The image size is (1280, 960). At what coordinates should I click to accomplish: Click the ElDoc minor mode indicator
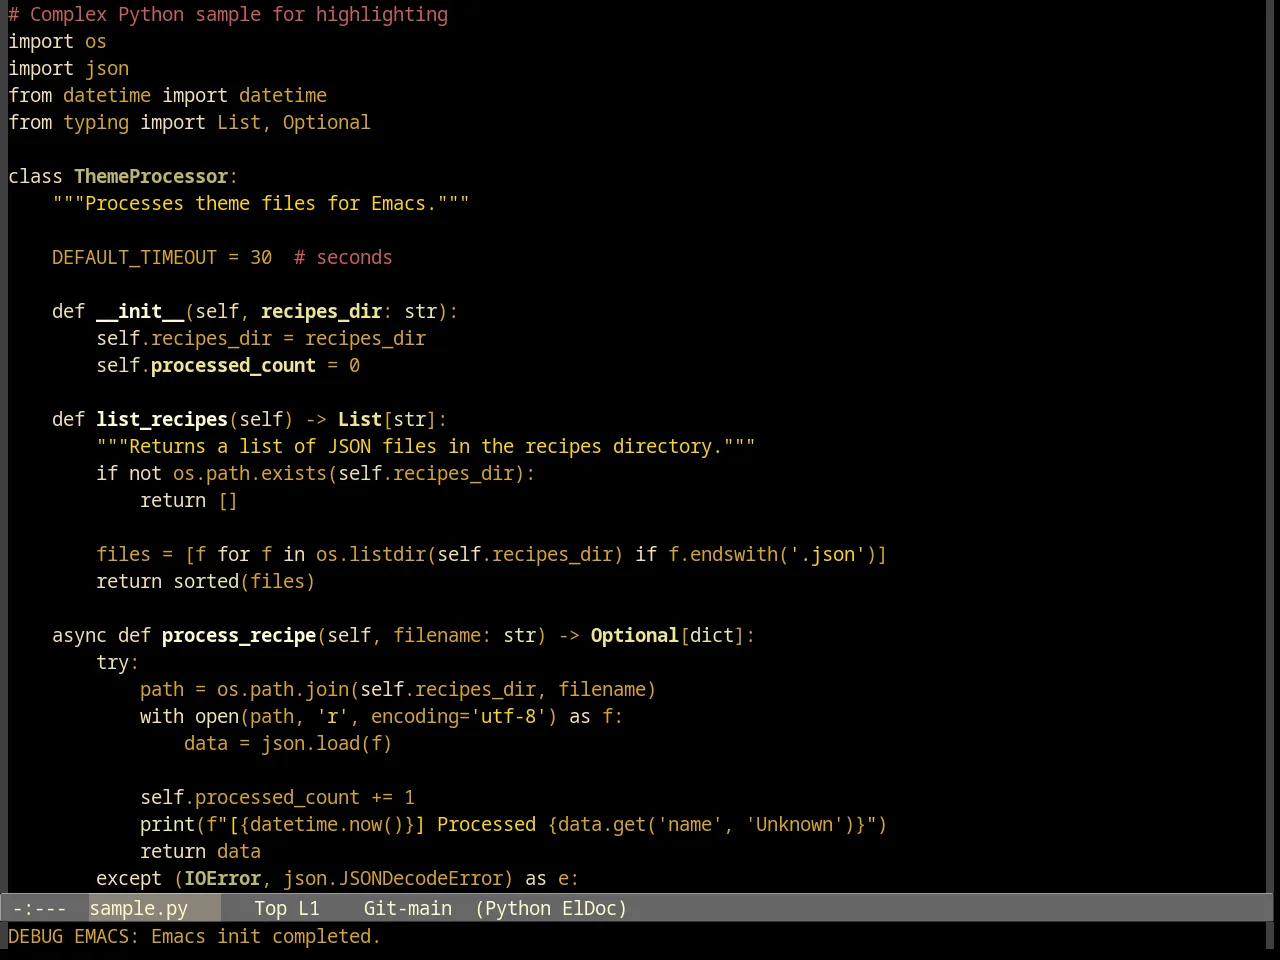(x=590, y=908)
